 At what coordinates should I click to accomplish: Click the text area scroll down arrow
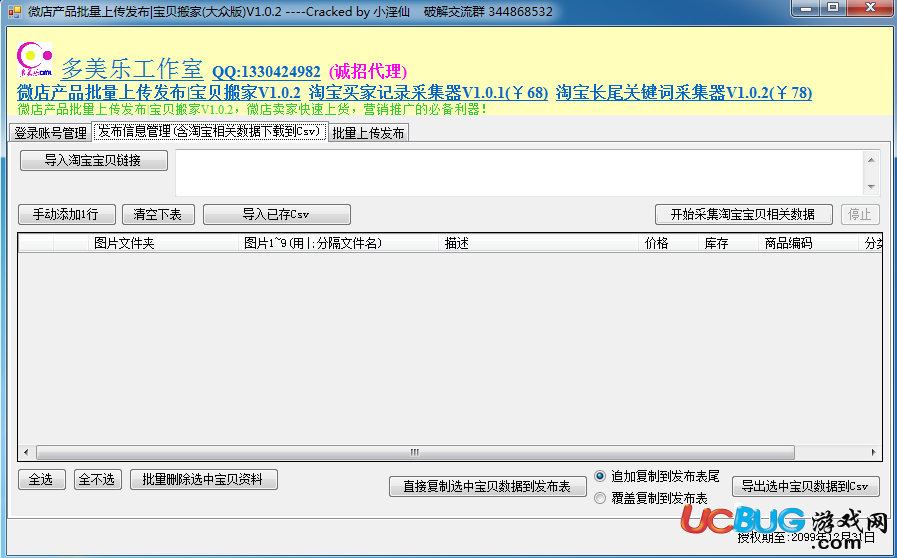click(x=871, y=187)
